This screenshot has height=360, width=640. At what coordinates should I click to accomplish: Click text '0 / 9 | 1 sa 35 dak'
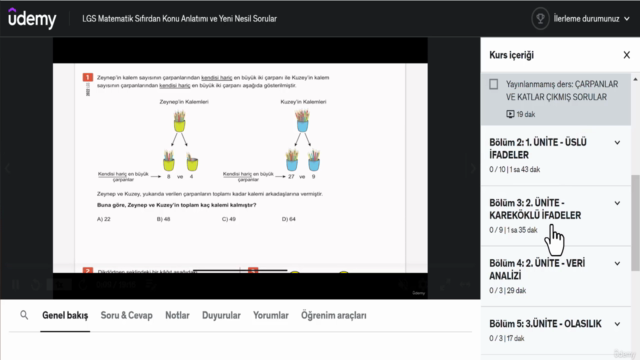tap(513, 230)
